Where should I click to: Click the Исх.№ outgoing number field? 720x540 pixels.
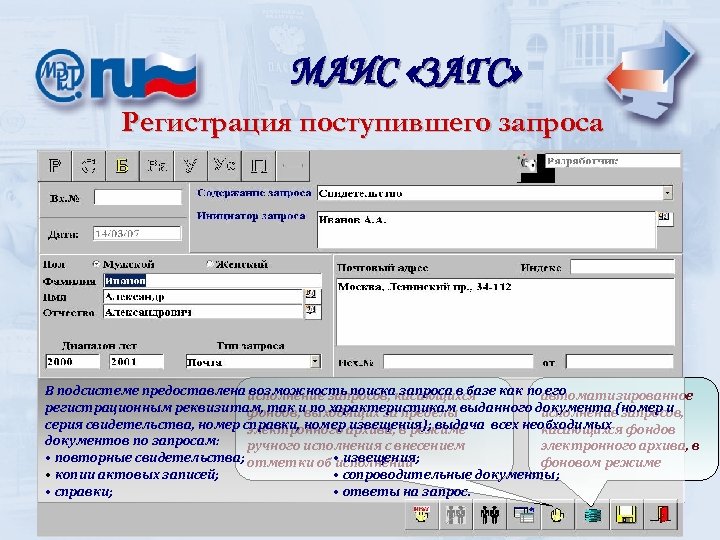458,362
